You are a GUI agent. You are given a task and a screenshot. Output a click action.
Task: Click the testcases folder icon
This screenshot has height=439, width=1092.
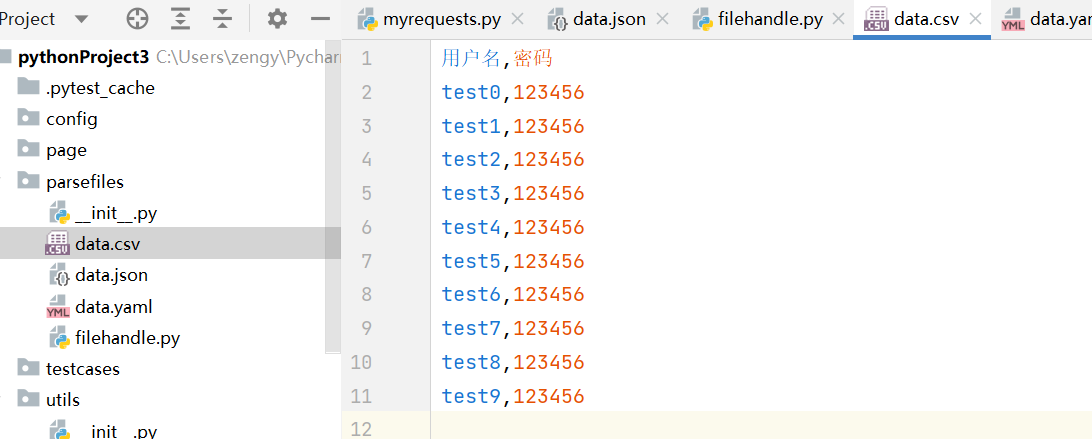point(28,368)
